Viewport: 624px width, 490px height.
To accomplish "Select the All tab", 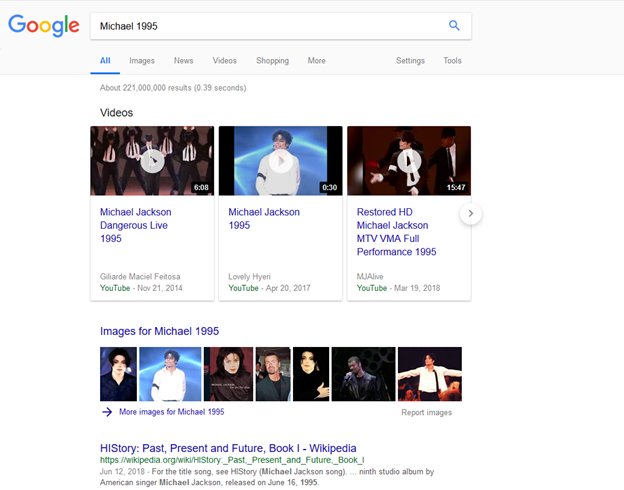I will [105, 61].
